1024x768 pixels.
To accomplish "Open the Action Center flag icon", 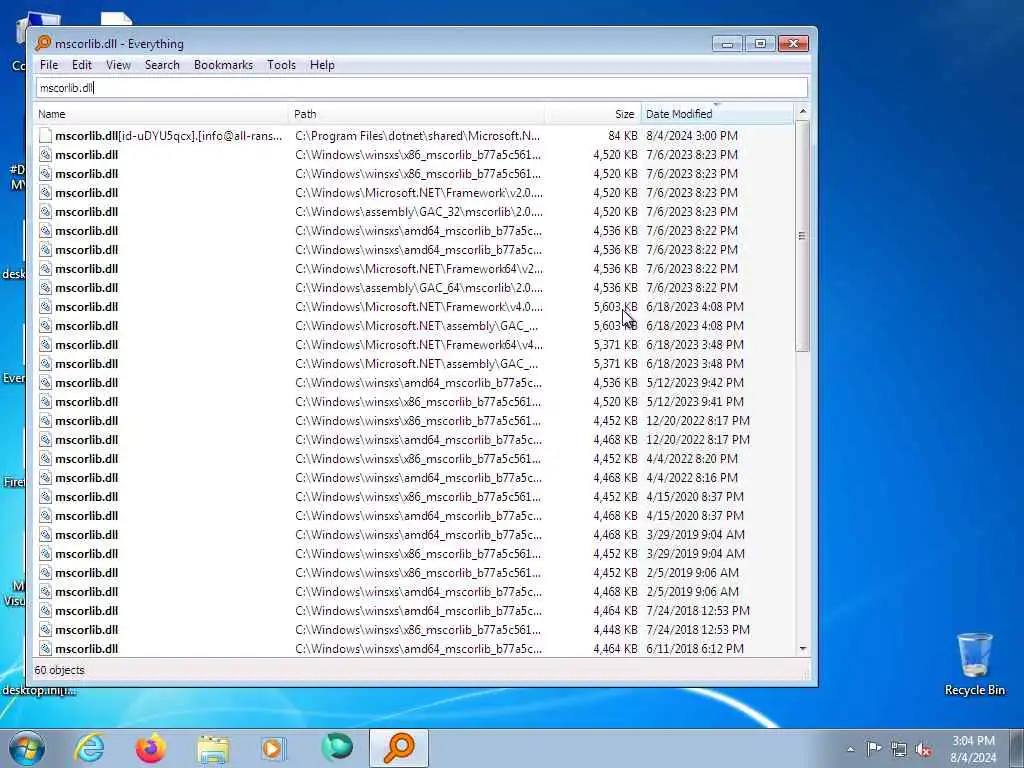I will (874, 748).
